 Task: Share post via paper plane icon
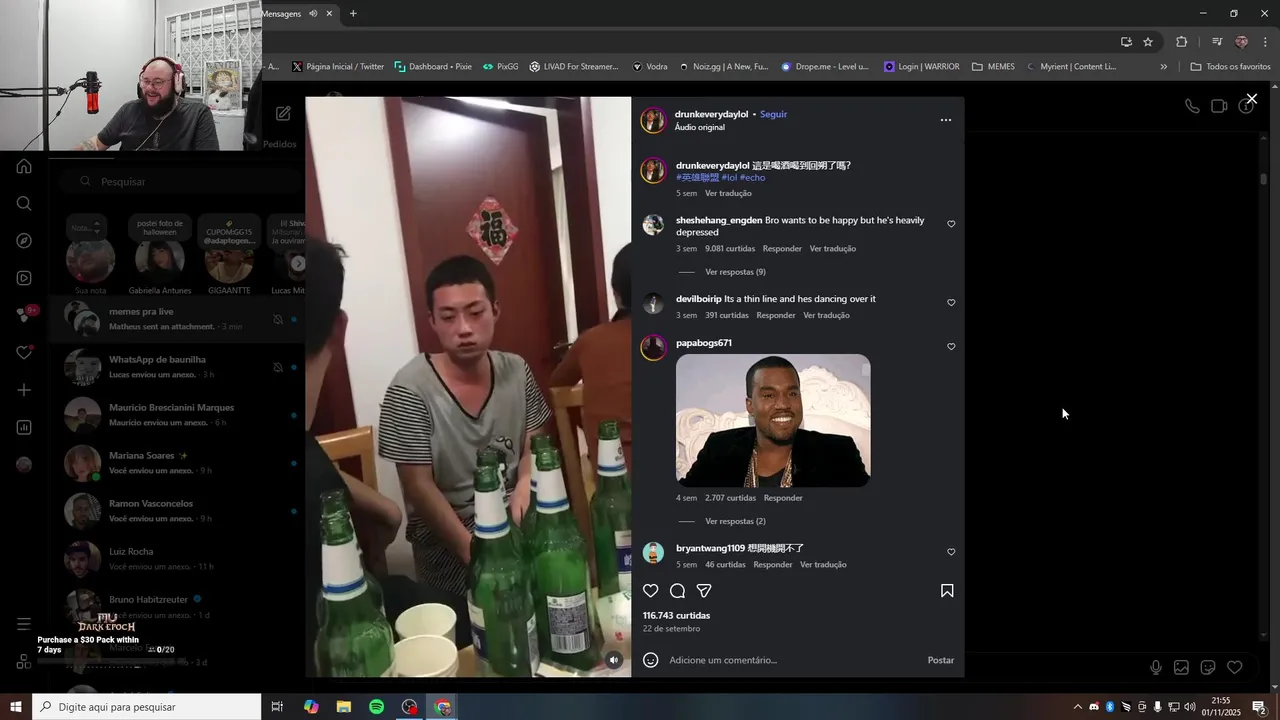coord(704,591)
